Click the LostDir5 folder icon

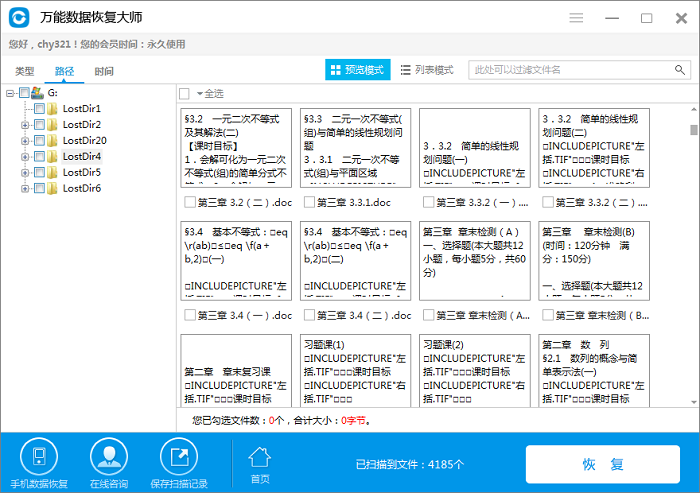[52, 172]
